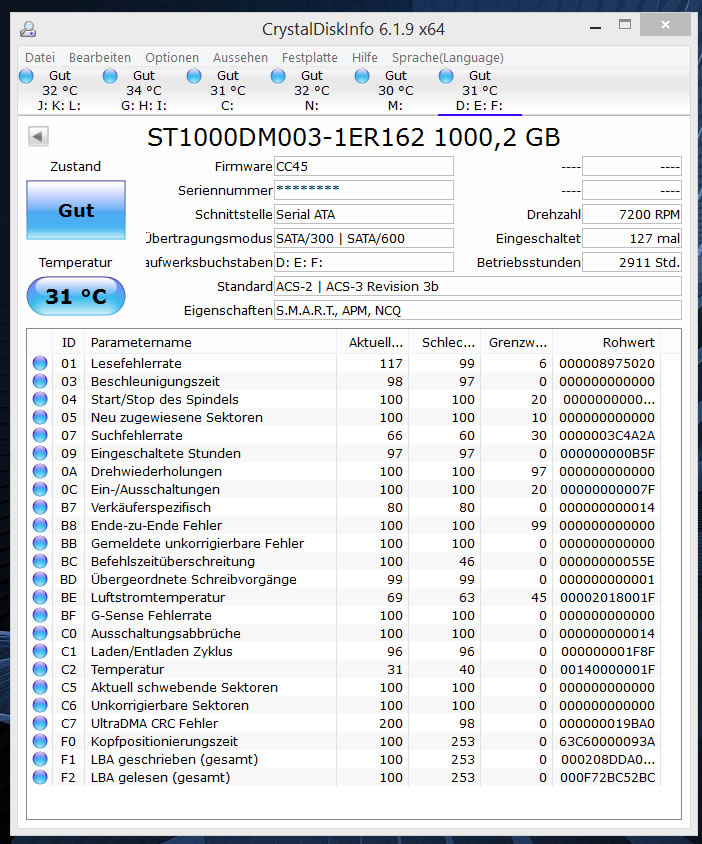Click the Drehzahl field 7200 RPM
The width and height of the screenshot is (702, 844).
(632, 214)
